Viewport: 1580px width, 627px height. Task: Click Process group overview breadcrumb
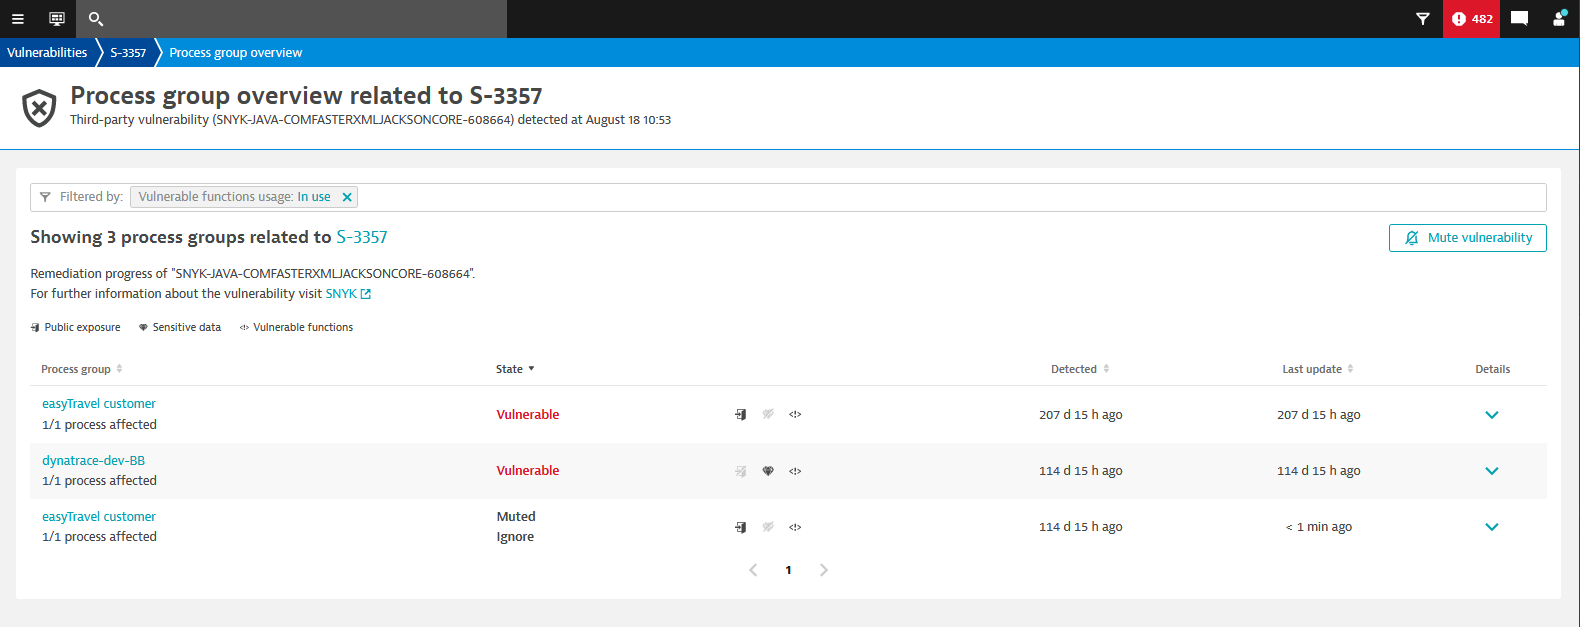click(x=236, y=53)
